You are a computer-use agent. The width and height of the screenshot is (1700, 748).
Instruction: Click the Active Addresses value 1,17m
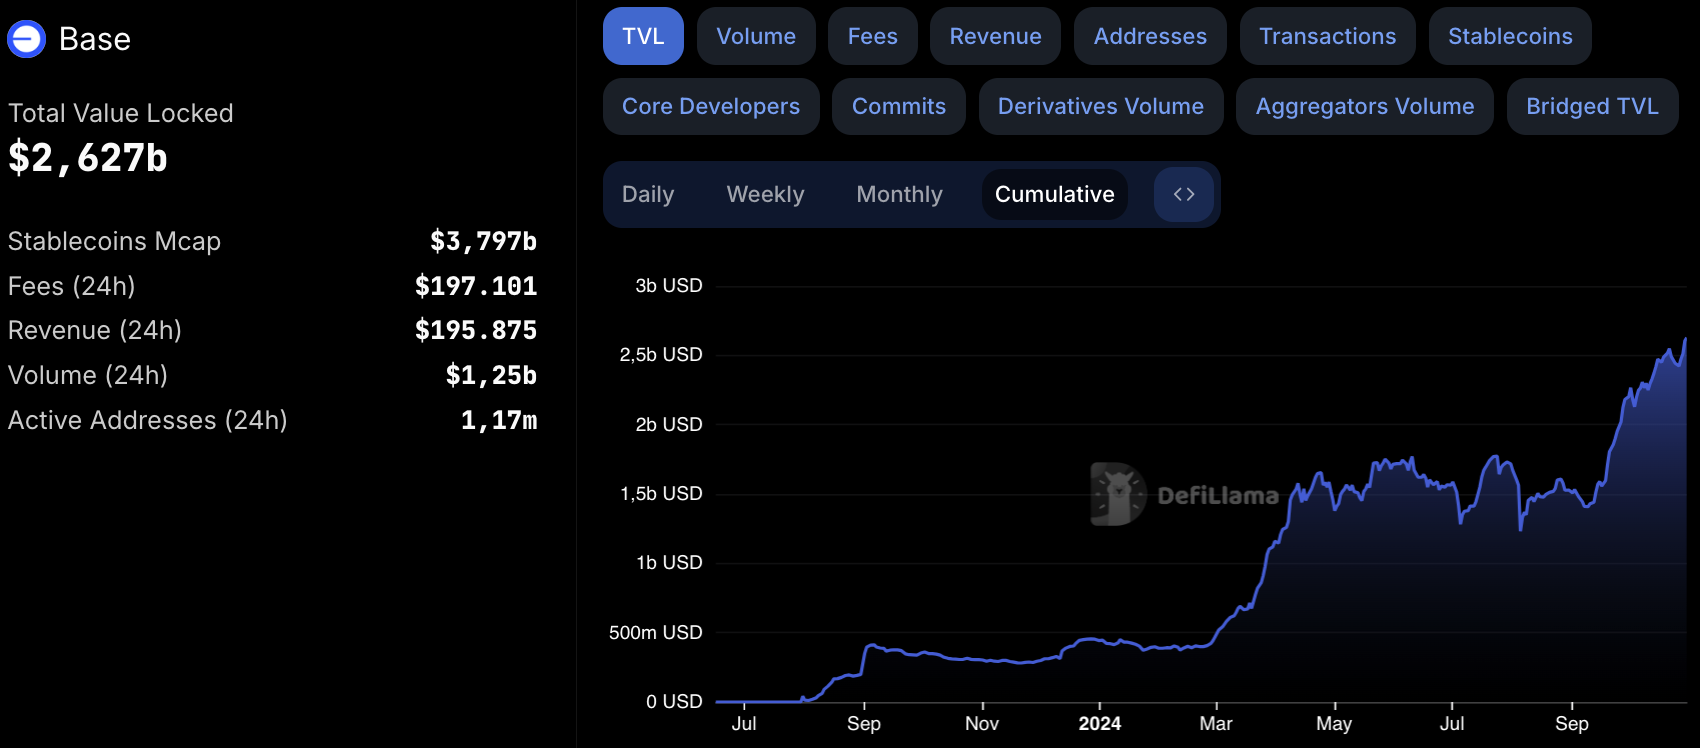(x=499, y=420)
